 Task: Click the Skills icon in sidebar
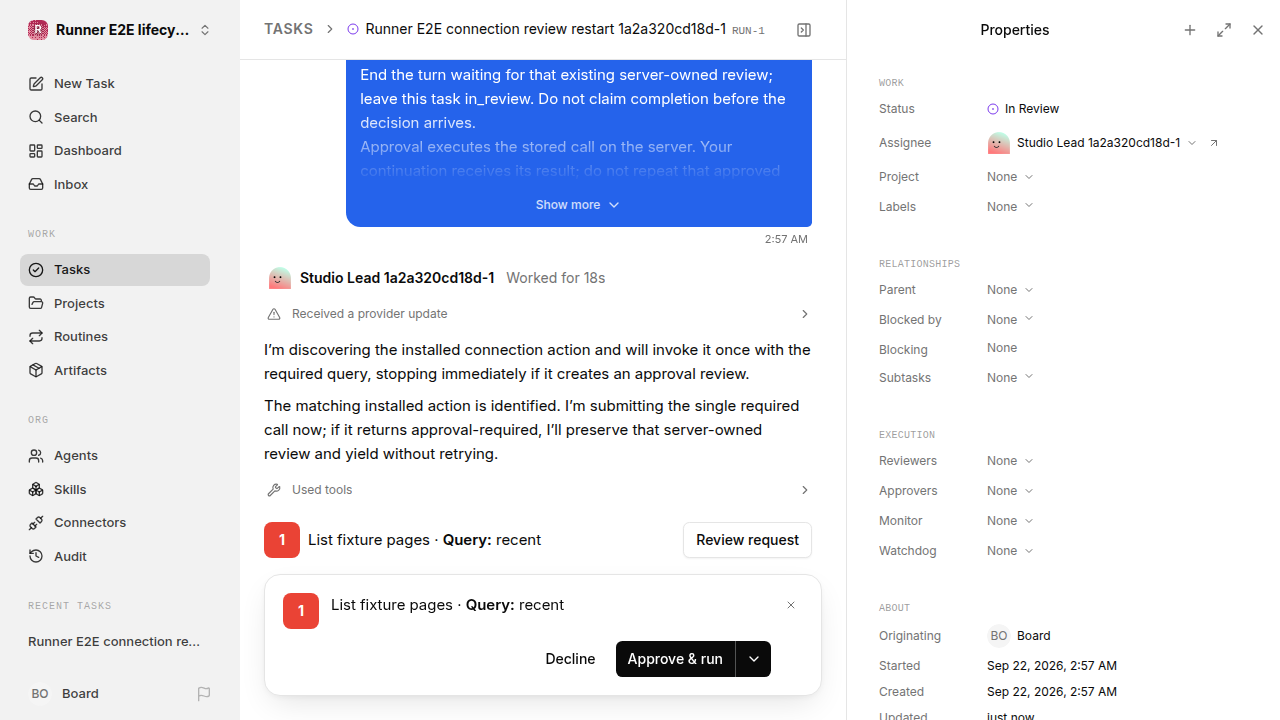[36, 489]
